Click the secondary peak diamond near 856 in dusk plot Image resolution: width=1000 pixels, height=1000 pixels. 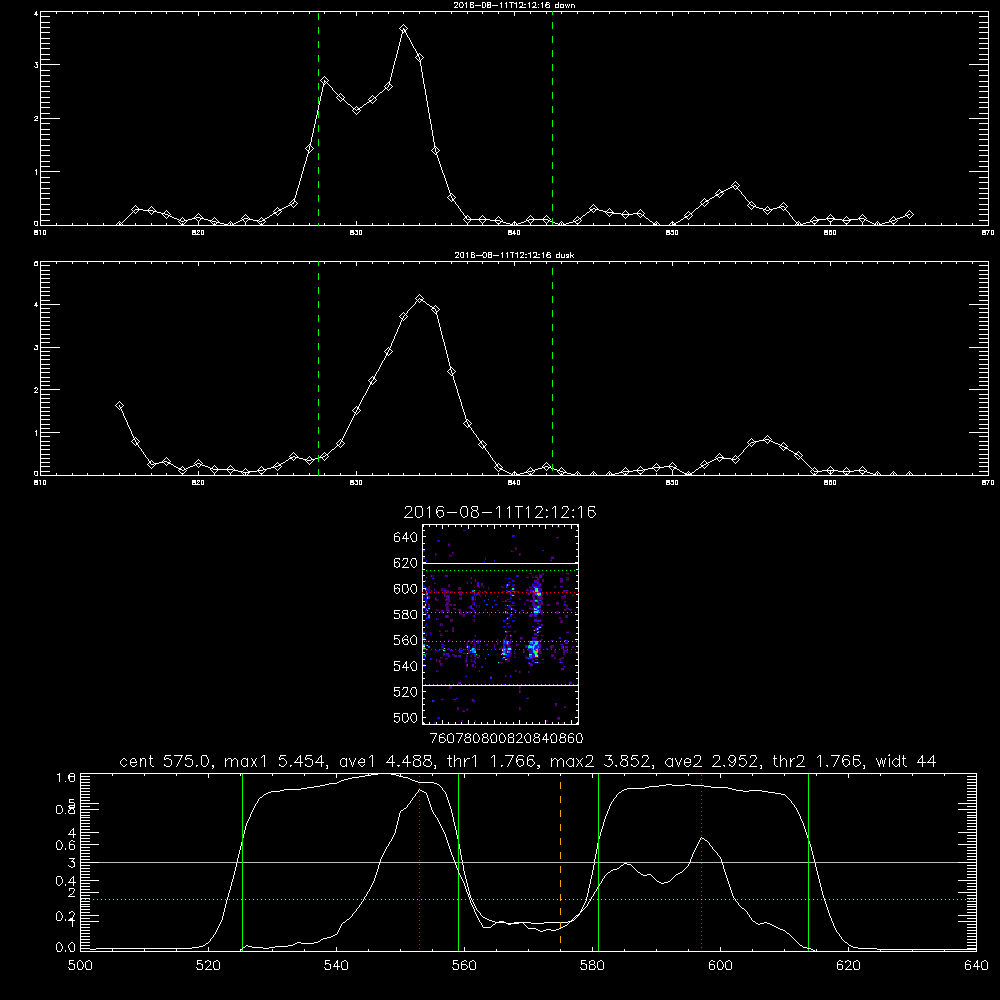click(x=767, y=439)
